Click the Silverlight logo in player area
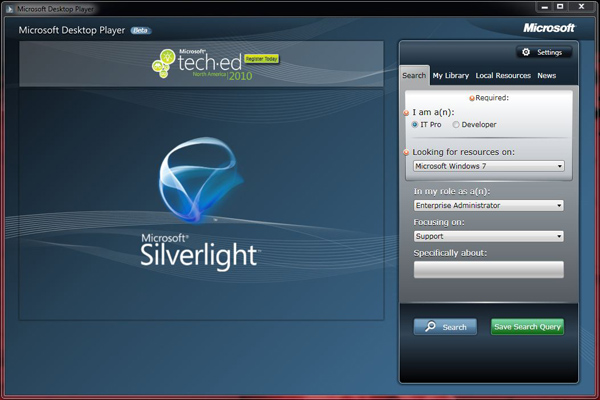Screen dimensions: 600x400 coord(201,203)
